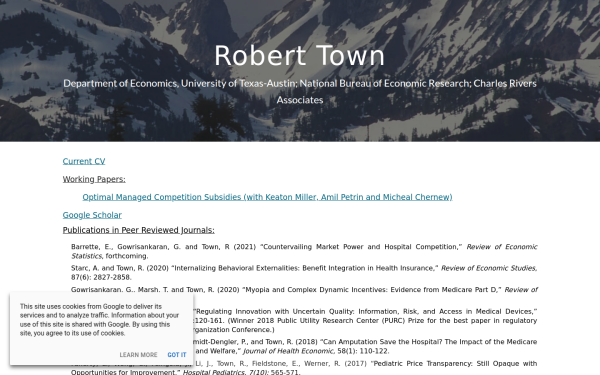This screenshot has height=375, width=600.
Task: Click the Internalizing Behavioral Externalities citation
Action: (304, 272)
